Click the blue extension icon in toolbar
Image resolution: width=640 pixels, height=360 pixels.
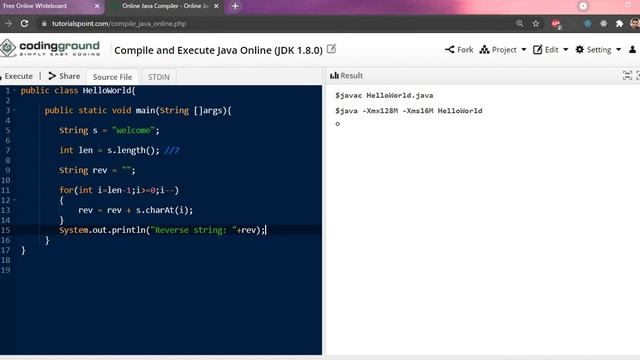click(x=587, y=24)
